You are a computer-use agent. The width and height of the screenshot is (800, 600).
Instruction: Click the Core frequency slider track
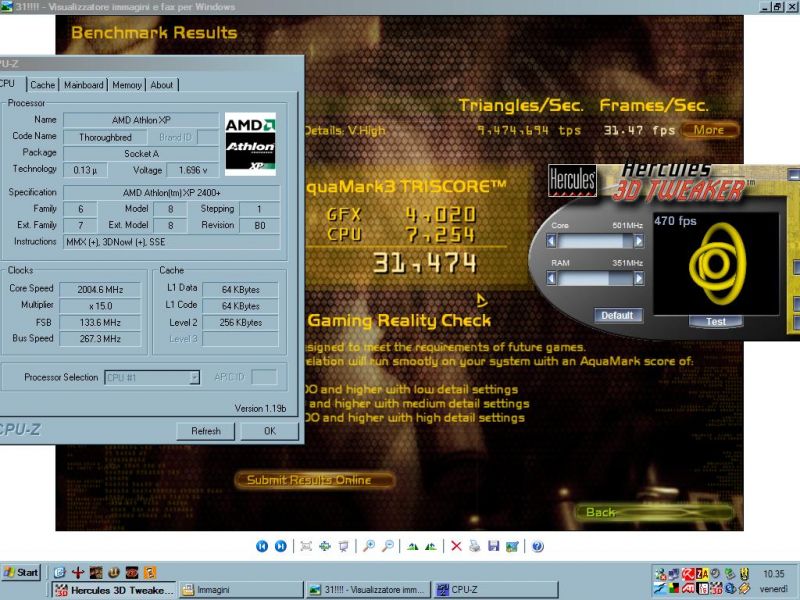point(595,241)
